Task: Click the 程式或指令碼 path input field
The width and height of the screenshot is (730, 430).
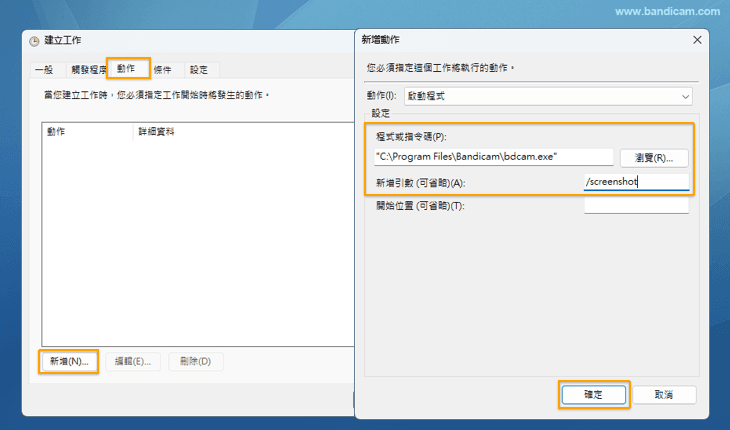Action: point(492,157)
